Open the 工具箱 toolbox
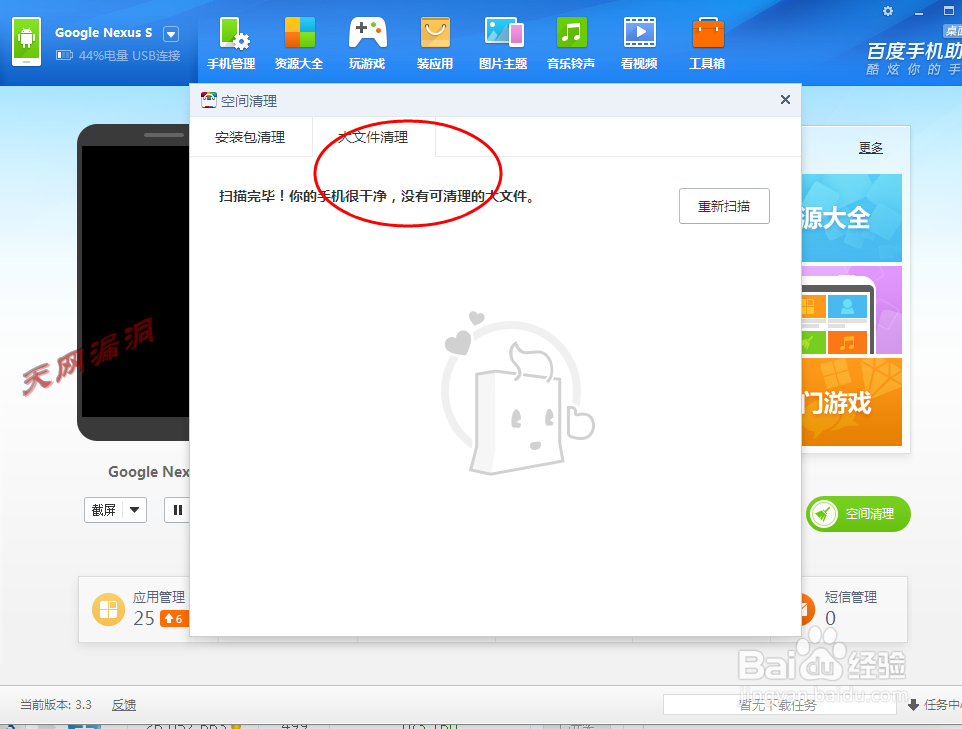Screen dimensions: 962x729 tap(707, 42)
